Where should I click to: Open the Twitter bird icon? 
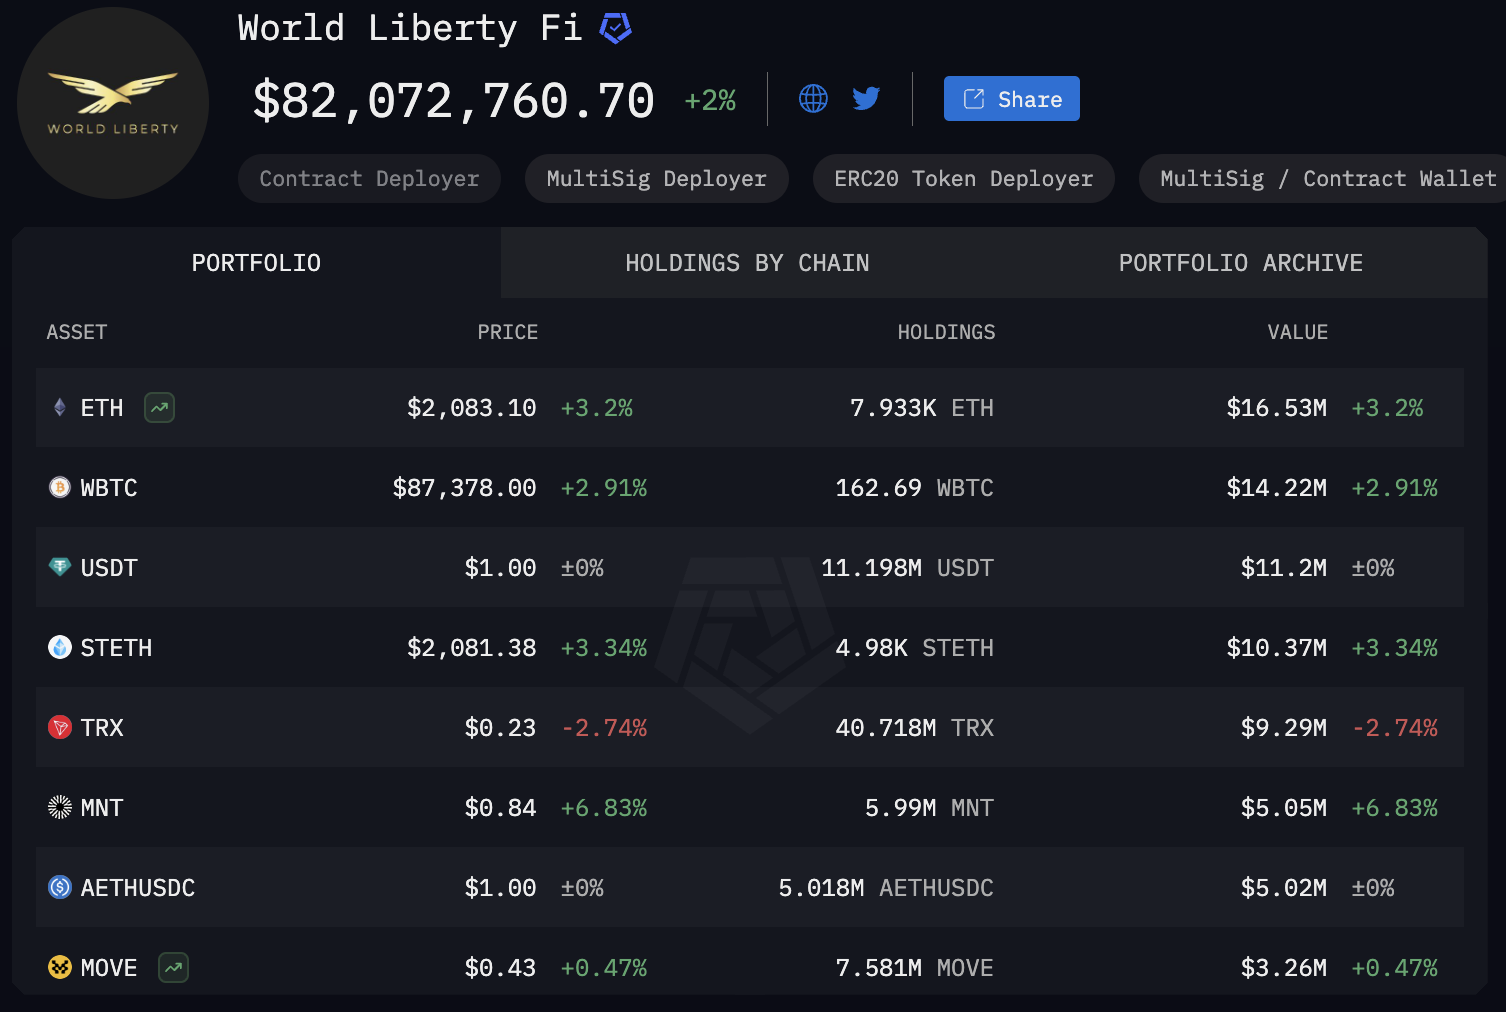coord(866,98)
